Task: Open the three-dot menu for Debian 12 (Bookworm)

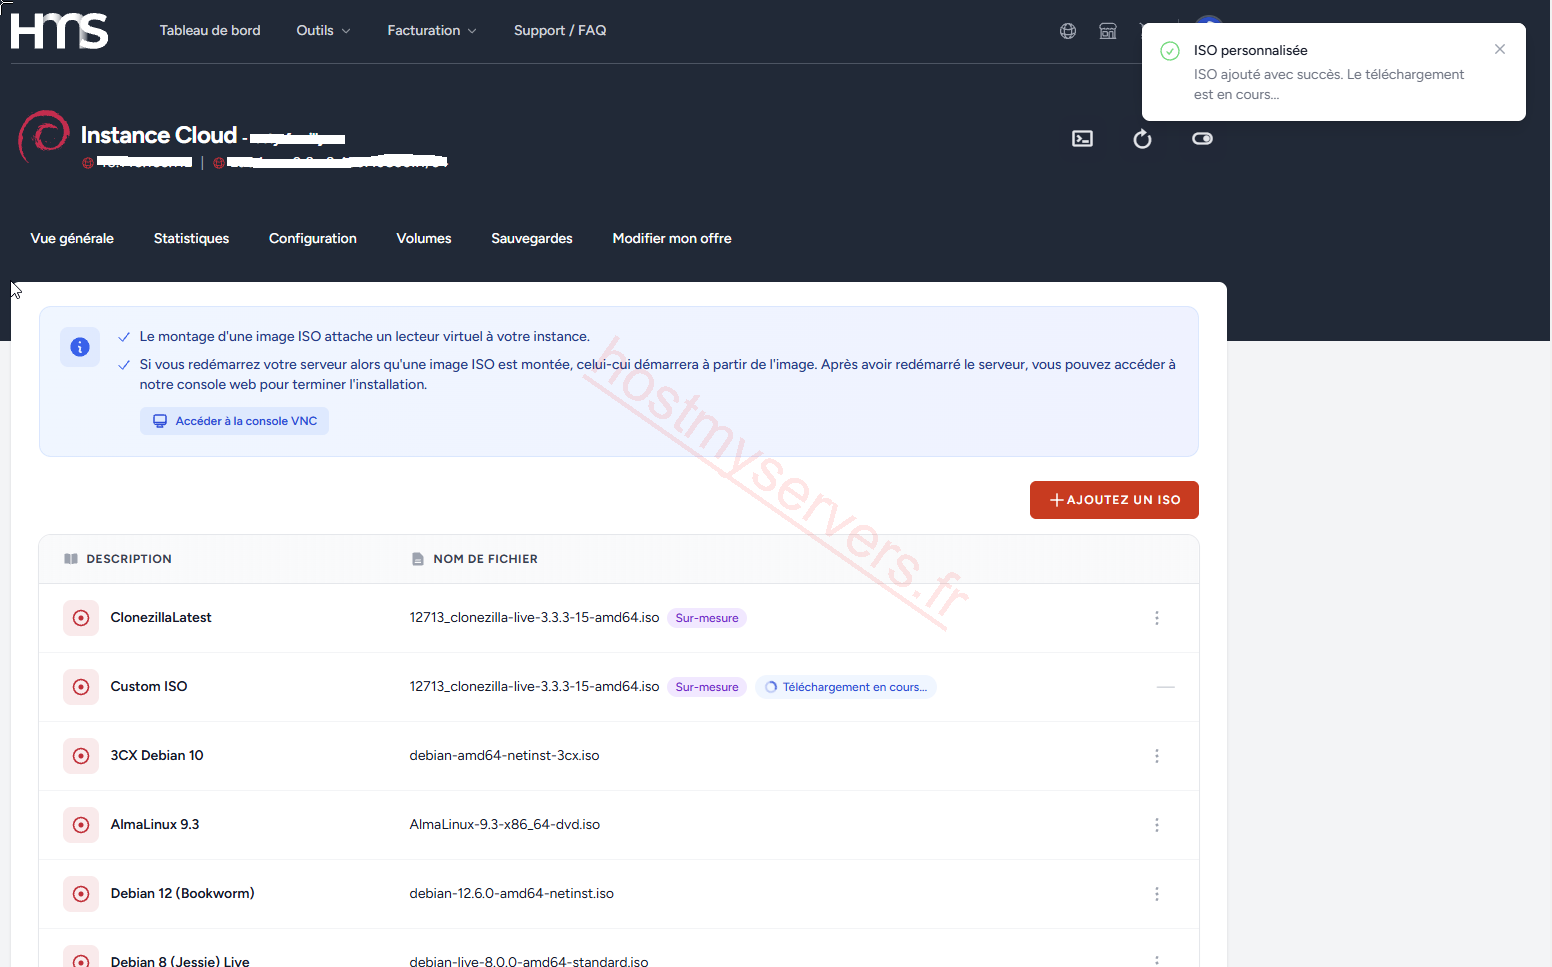Action: tap(1157, 894)
